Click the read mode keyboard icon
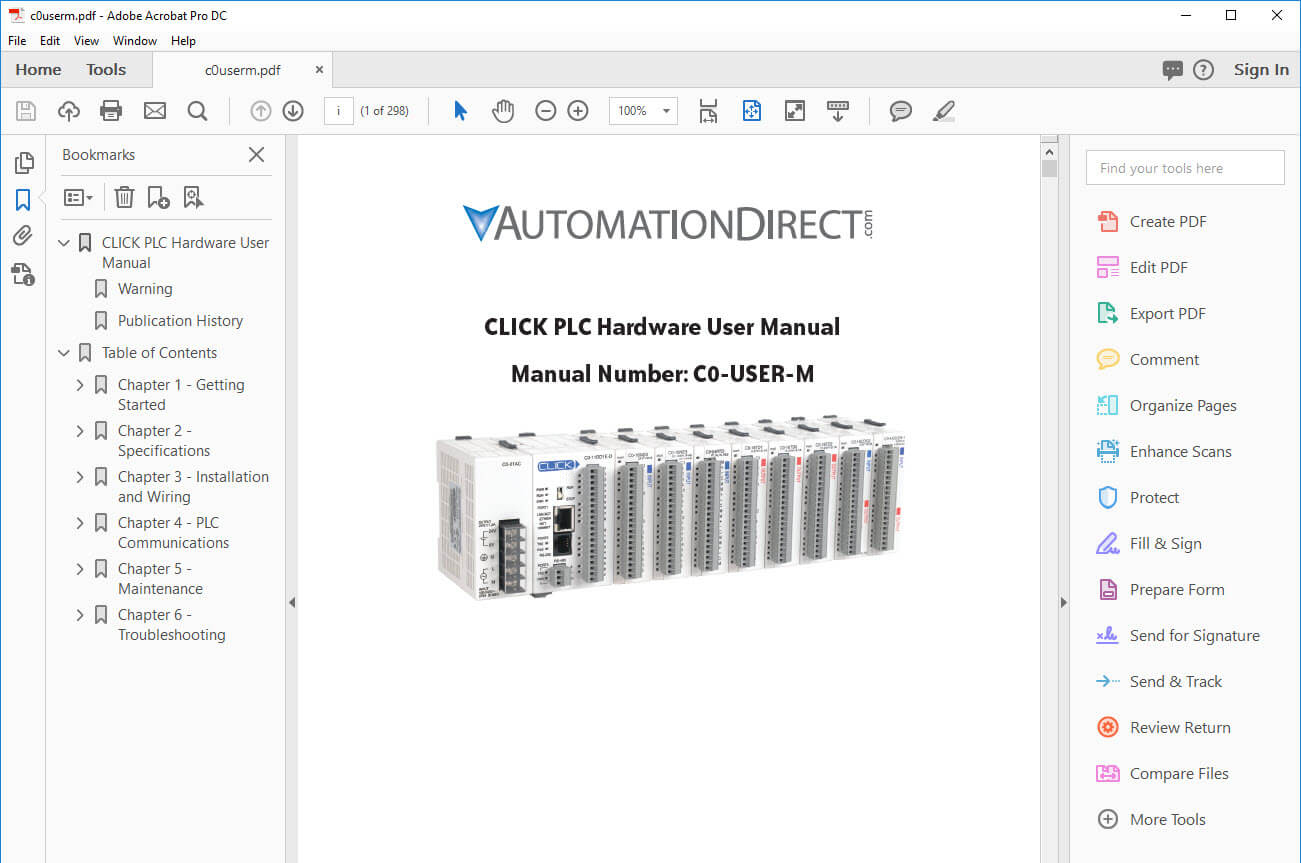This screenshot has width=1301, height=863. [838, 111]
